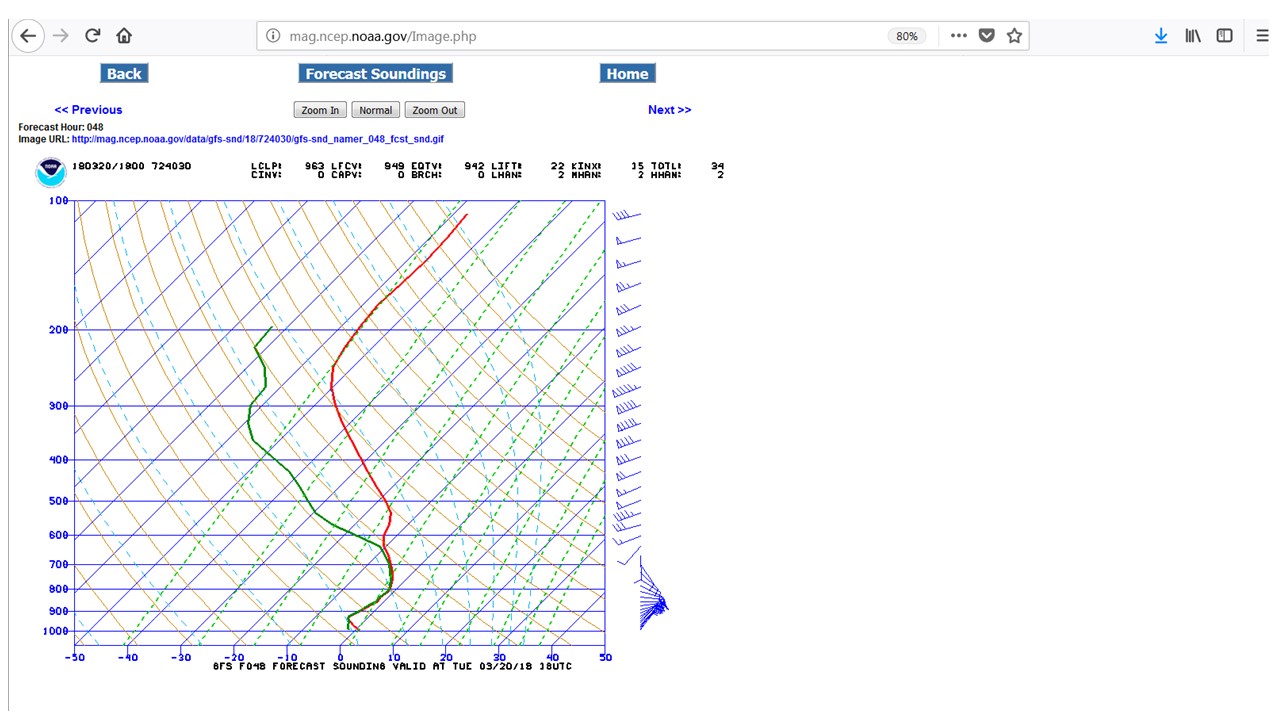
Task: Go to the << Previous forecast
Action: (88, 110)
